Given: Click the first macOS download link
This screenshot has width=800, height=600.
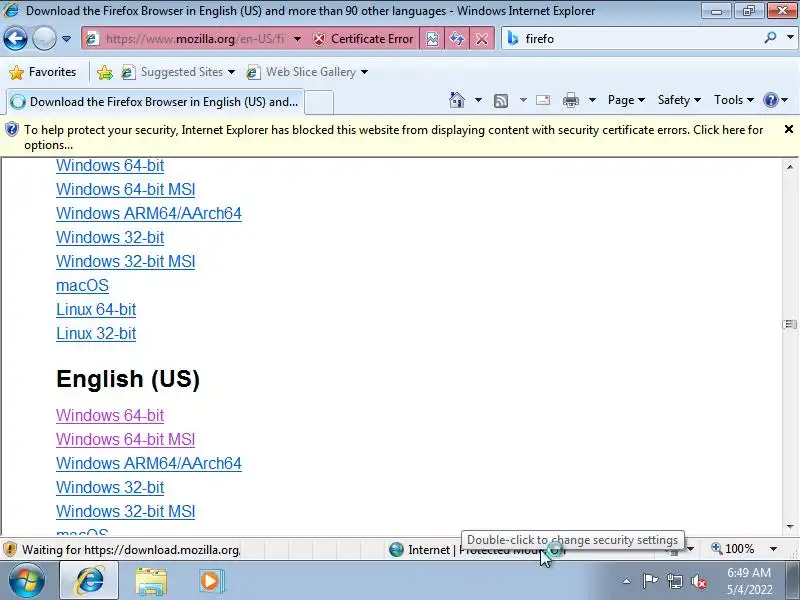Looking at the screenshot, I should pos(82,285).
